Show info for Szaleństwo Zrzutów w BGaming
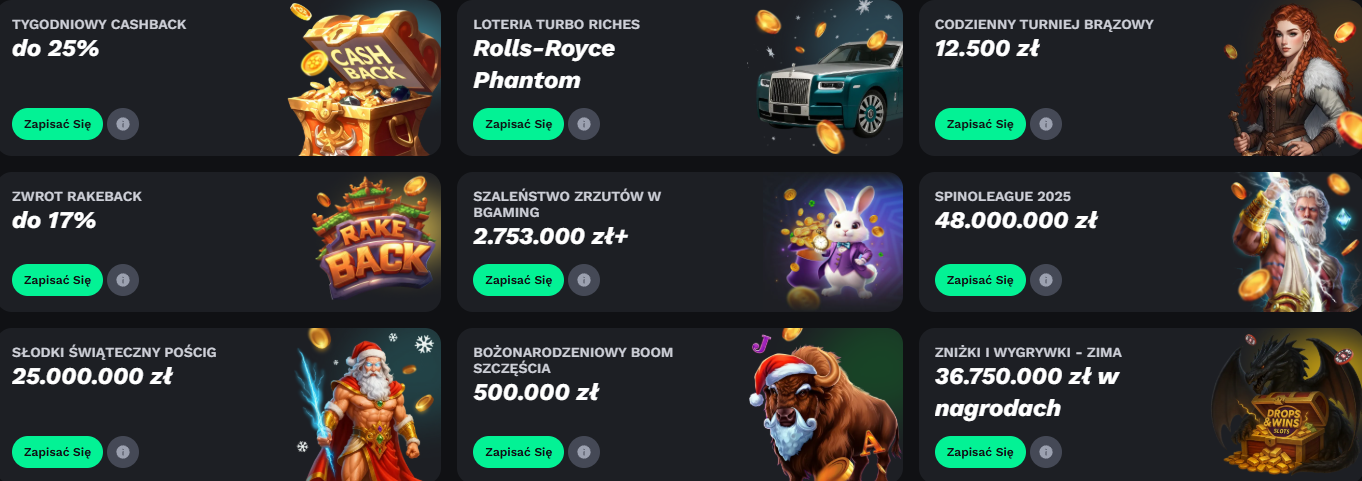The image size is (1362, 481). coord(584,280)
